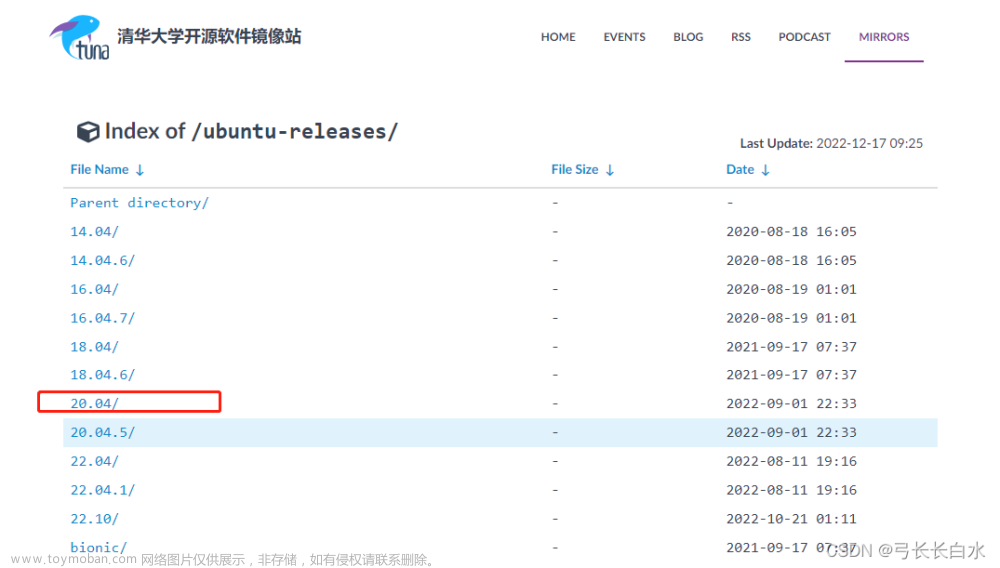
Task: Click date 2022-09-01 22:33 in 20.04.5/ row
Action: point(791,432)
